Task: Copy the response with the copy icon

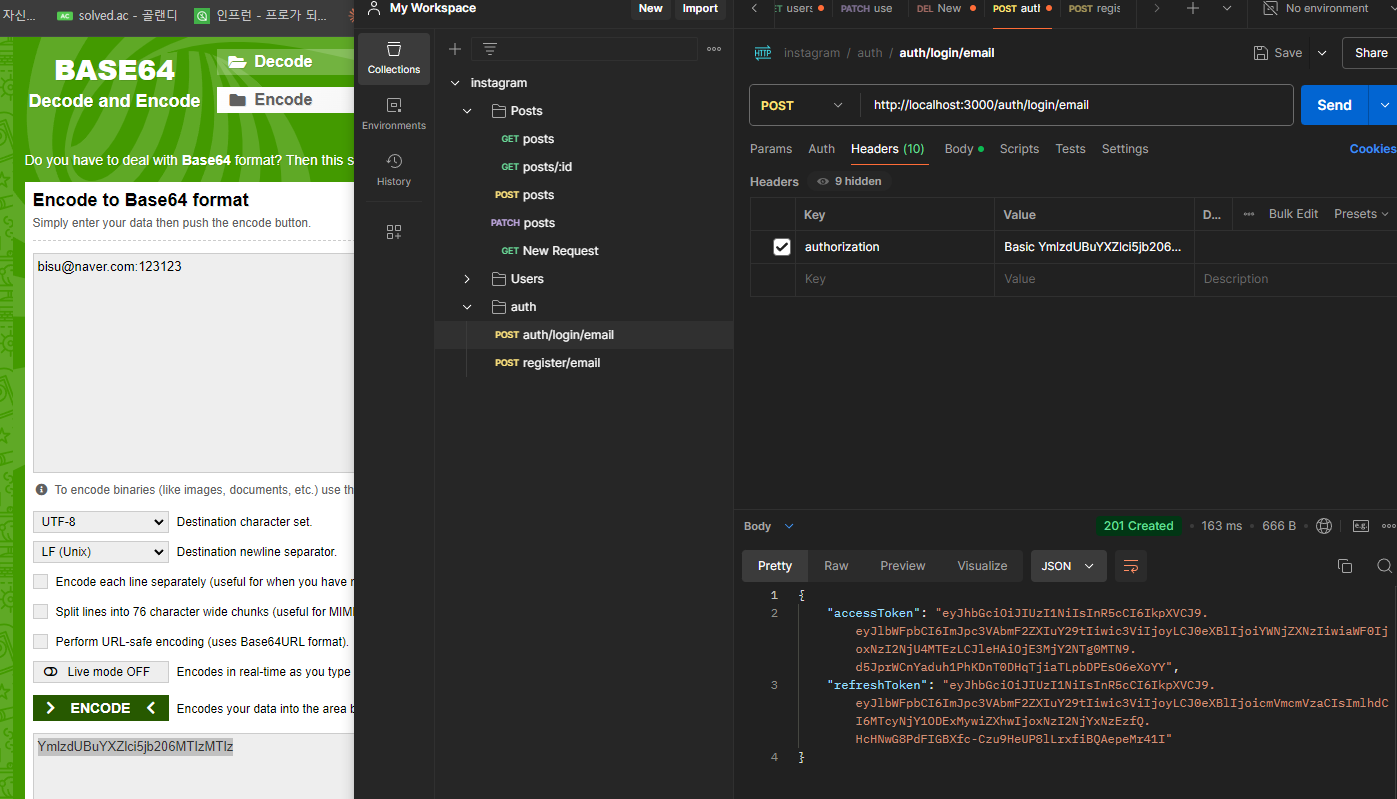Action: [1344, 566]
